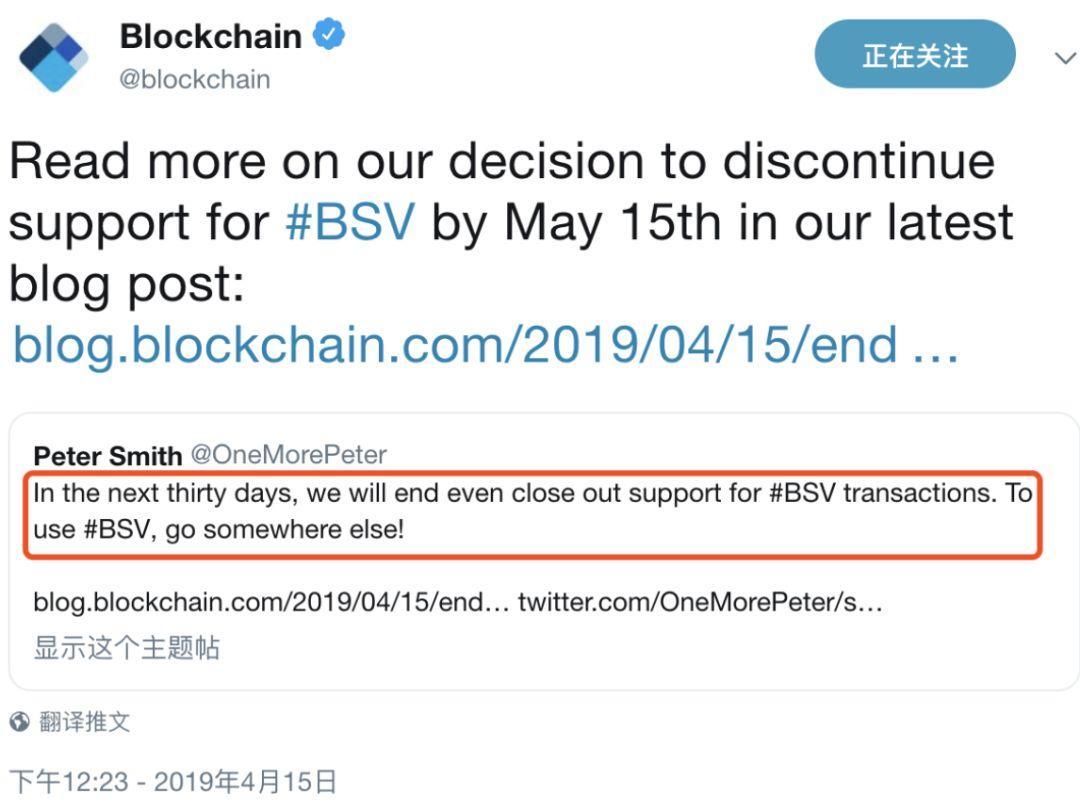
Task: Open the Blockchain display name
Action: coord(211,36)
